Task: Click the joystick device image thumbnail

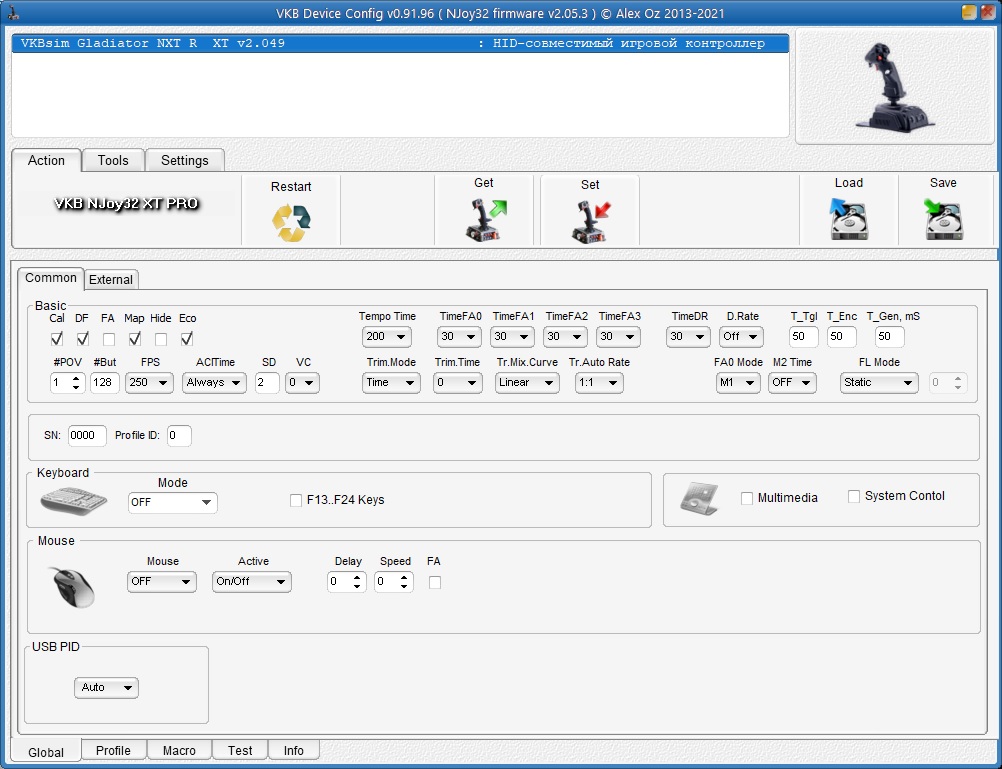Action: point(893,86)
